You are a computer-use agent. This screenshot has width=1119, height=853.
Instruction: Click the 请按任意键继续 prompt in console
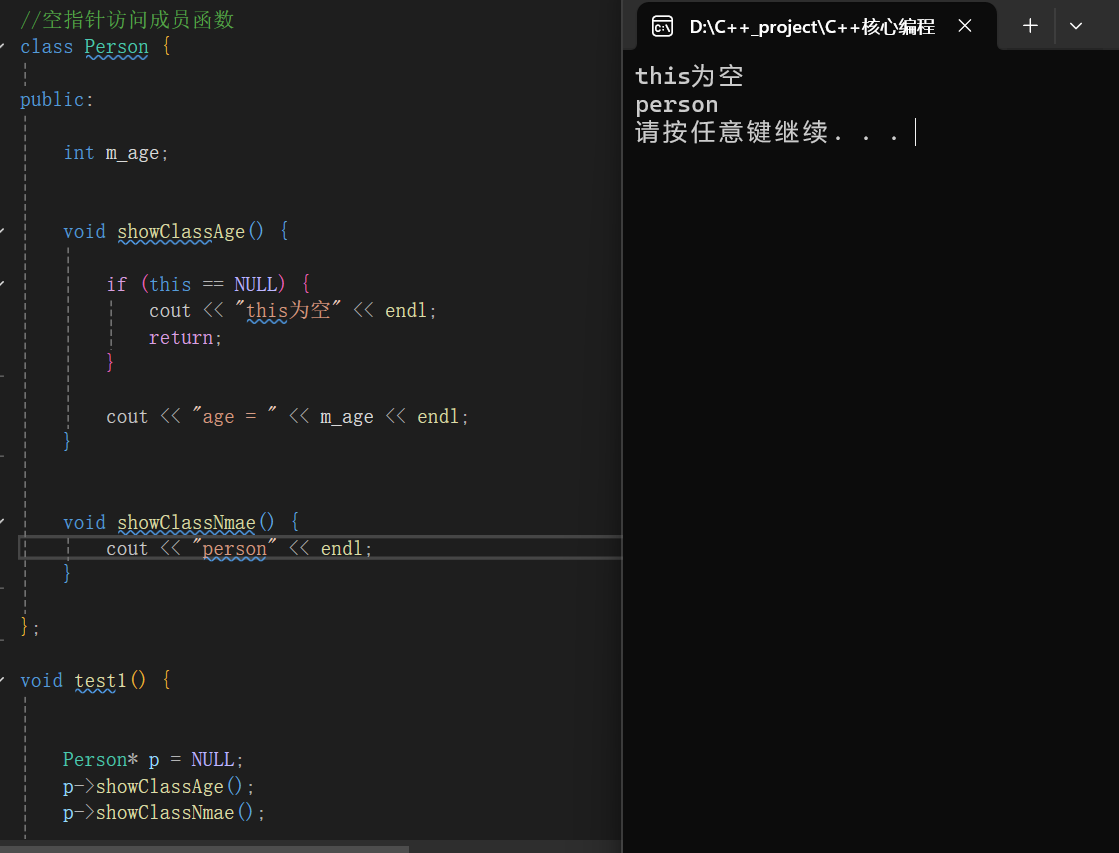coord(768,132)
